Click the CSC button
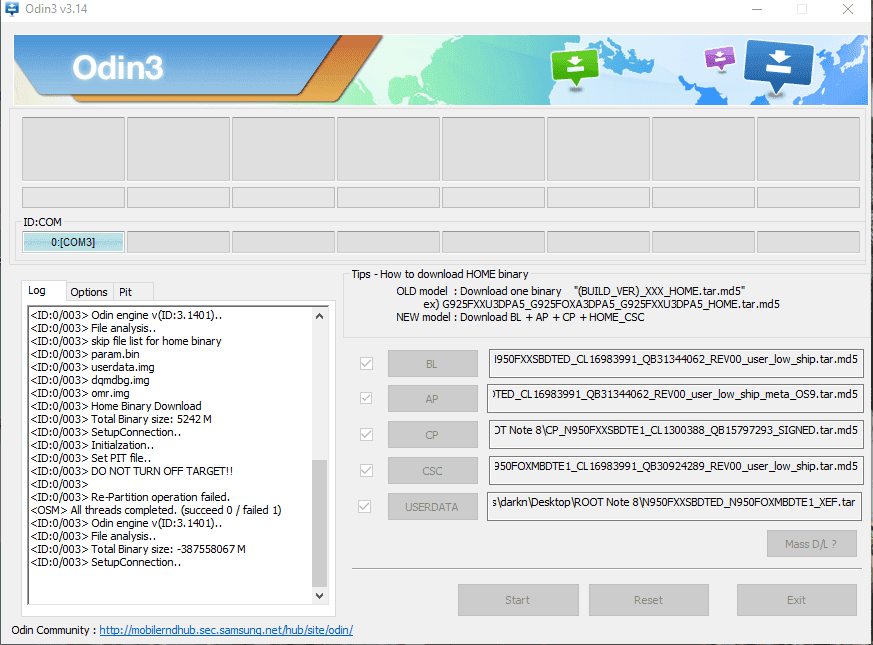The height and width of the screenshot is (645, 873). tap(433, 471)
